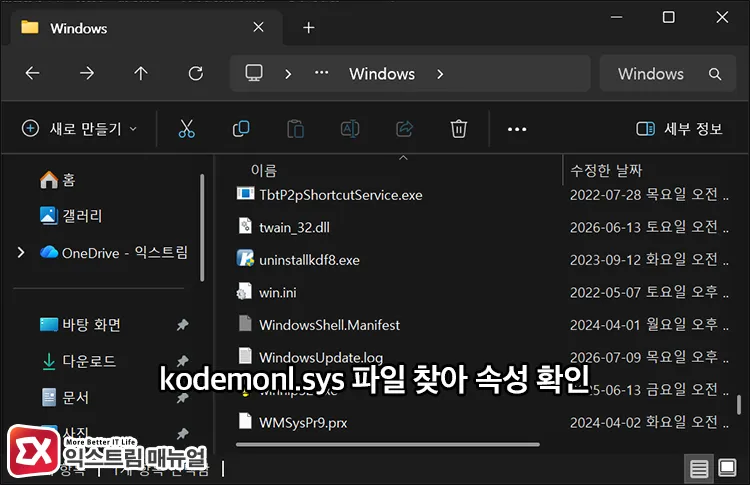Click the navigation pane scrollbar

pos(202,227)
